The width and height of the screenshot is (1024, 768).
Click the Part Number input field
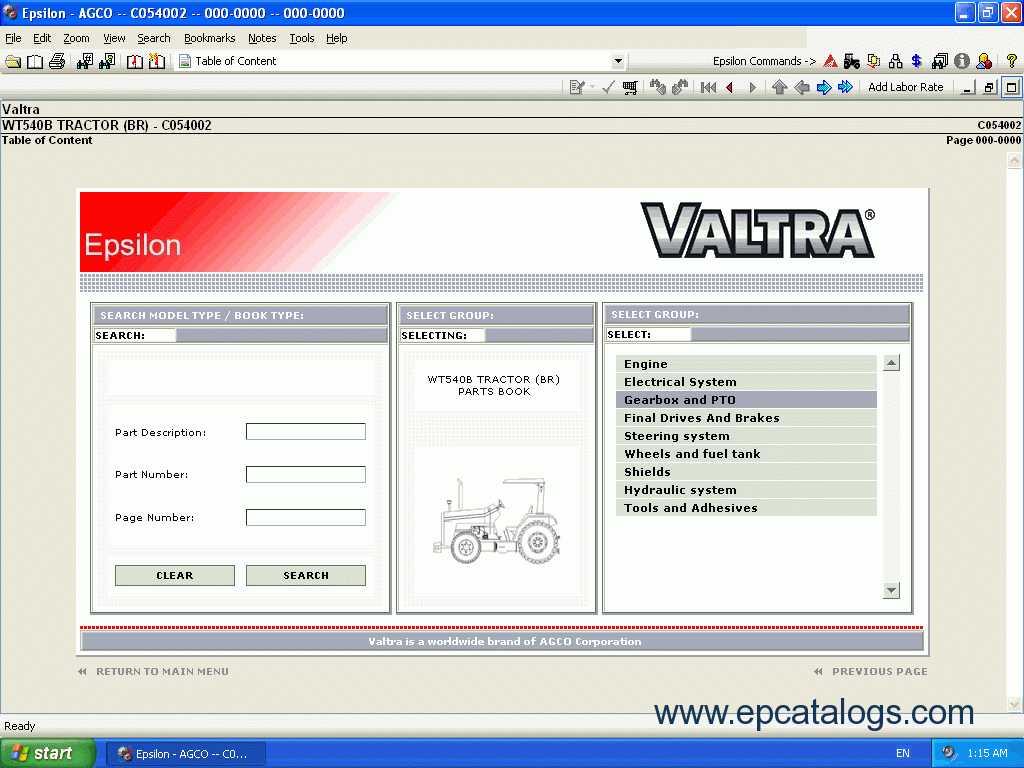tap(306, 474)
